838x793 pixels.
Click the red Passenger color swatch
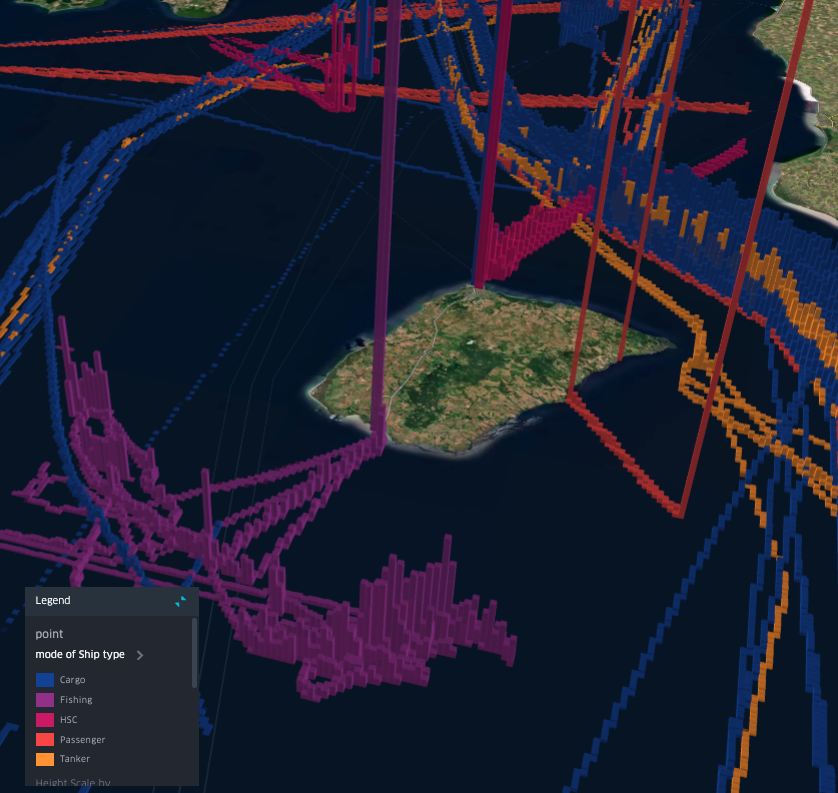tap(44, 740)
